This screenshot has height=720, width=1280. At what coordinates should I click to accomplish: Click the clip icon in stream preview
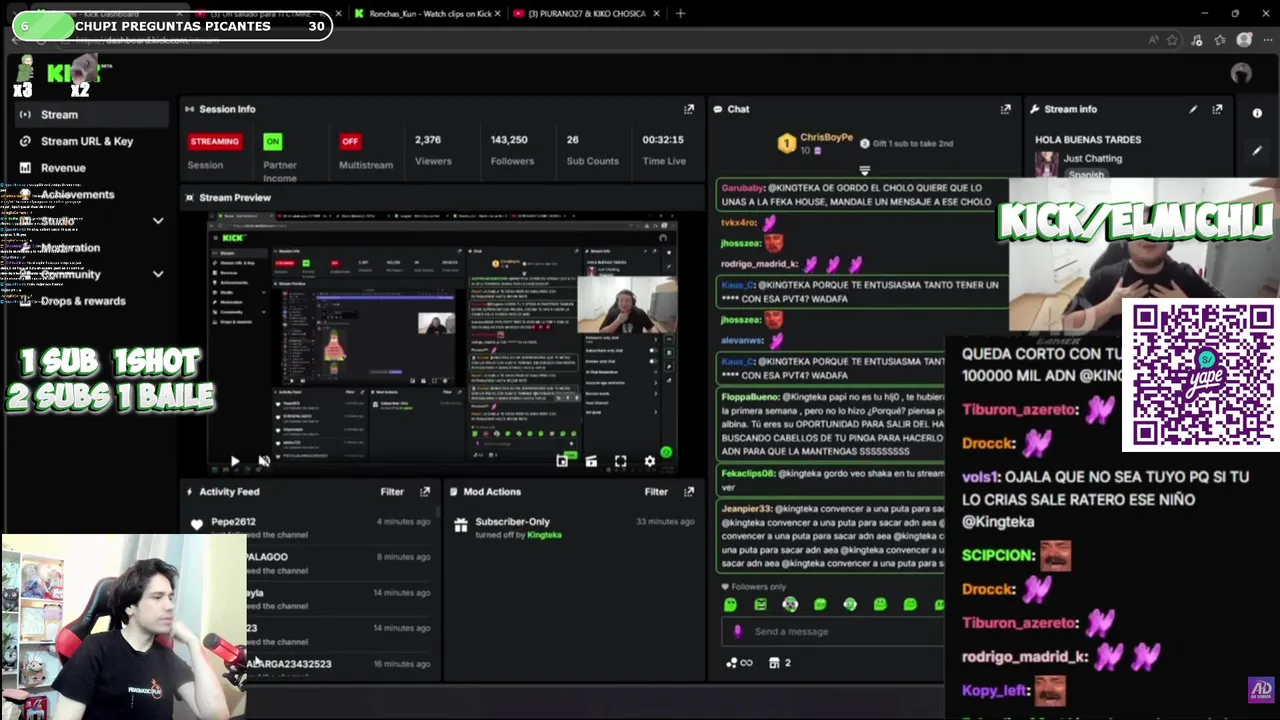591,461
